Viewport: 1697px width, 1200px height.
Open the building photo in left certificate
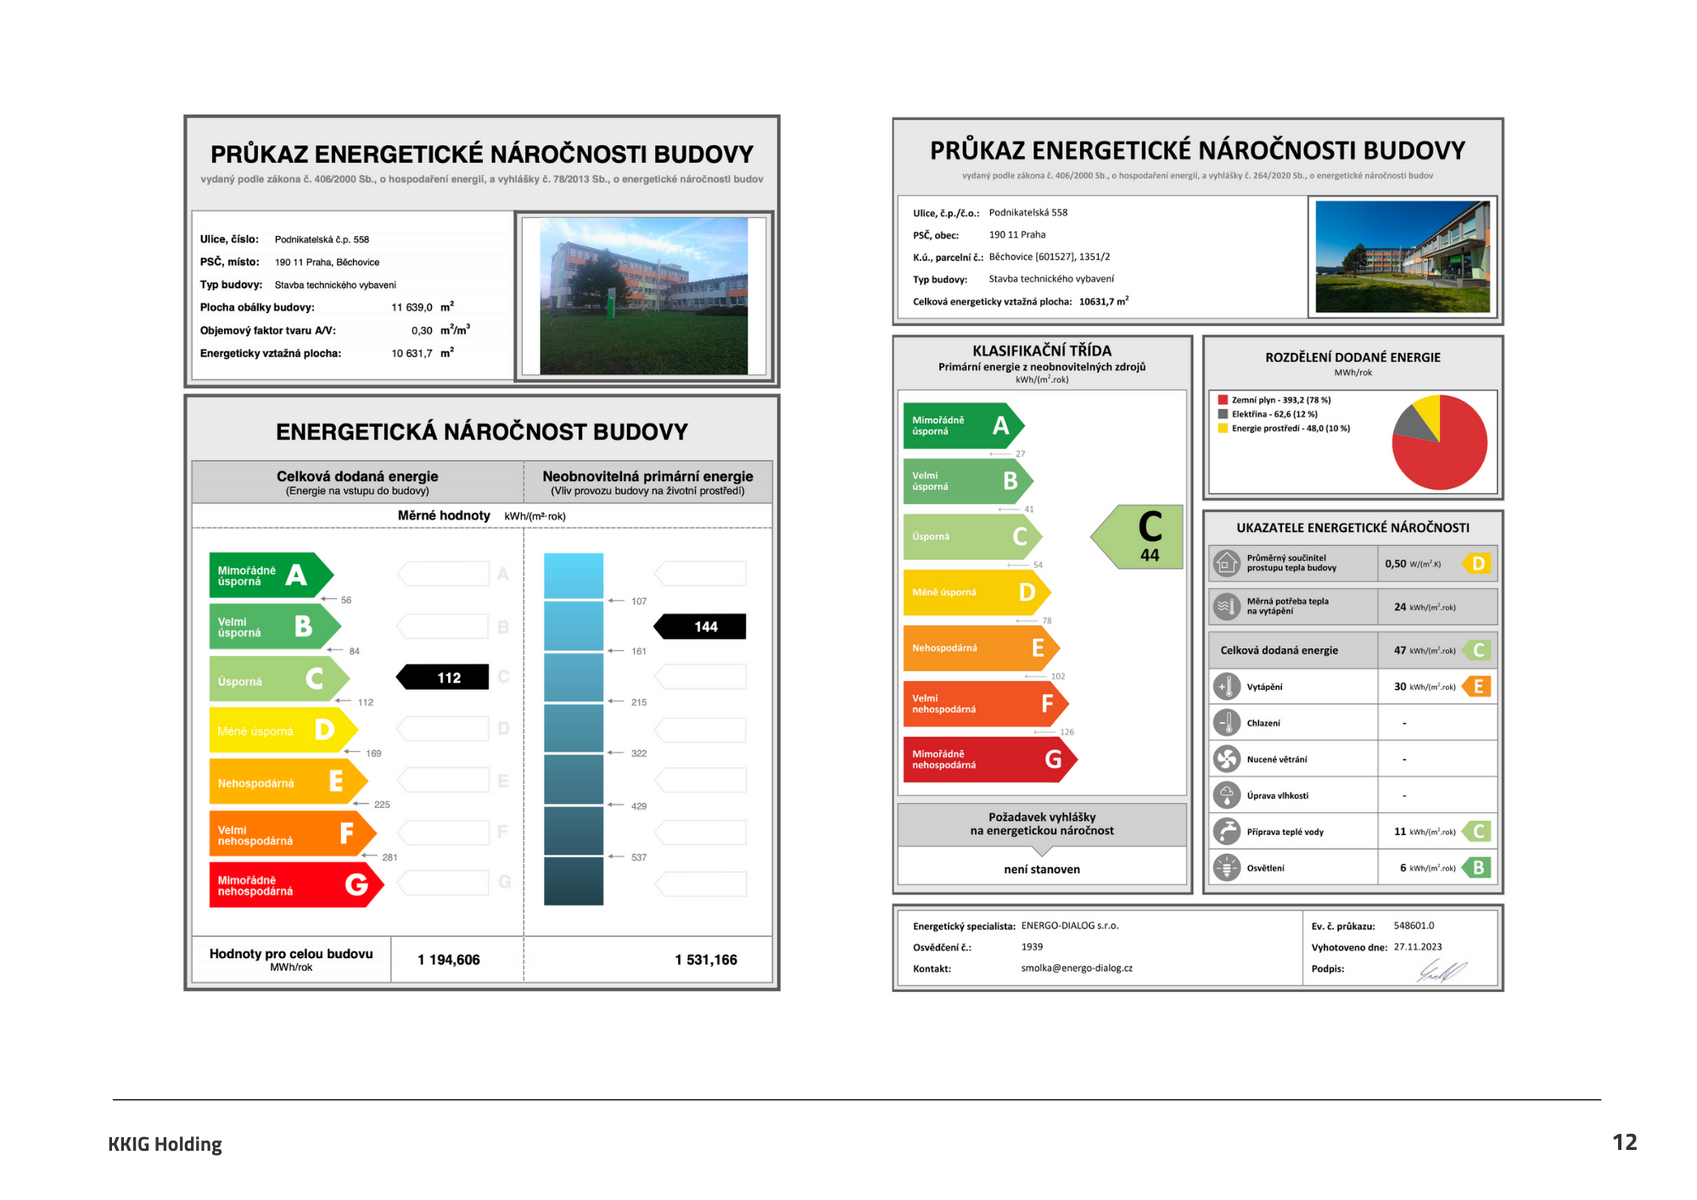pos(644,296)
